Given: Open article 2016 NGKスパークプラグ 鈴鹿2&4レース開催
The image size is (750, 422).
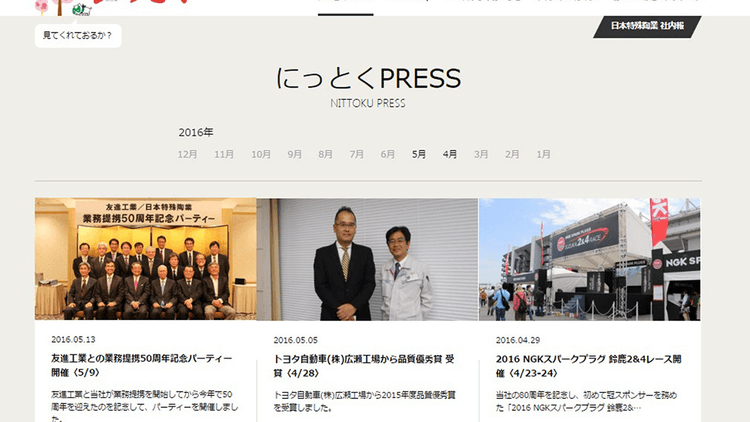Looking at the screenshot, I should (588, 366).
